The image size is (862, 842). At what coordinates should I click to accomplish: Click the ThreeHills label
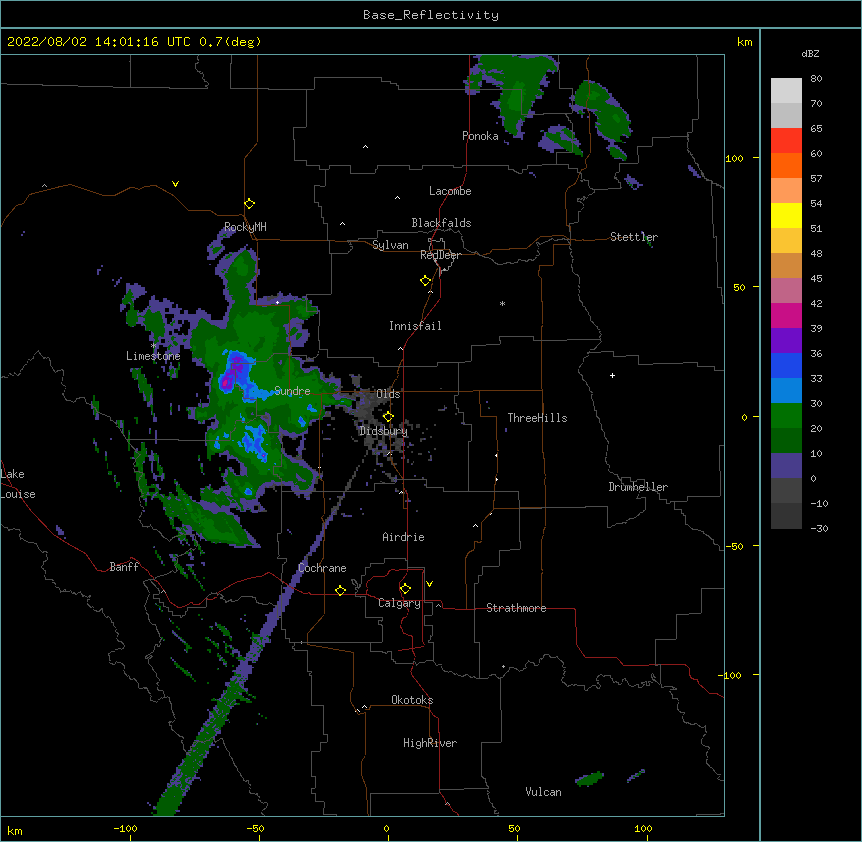[537, 418]
